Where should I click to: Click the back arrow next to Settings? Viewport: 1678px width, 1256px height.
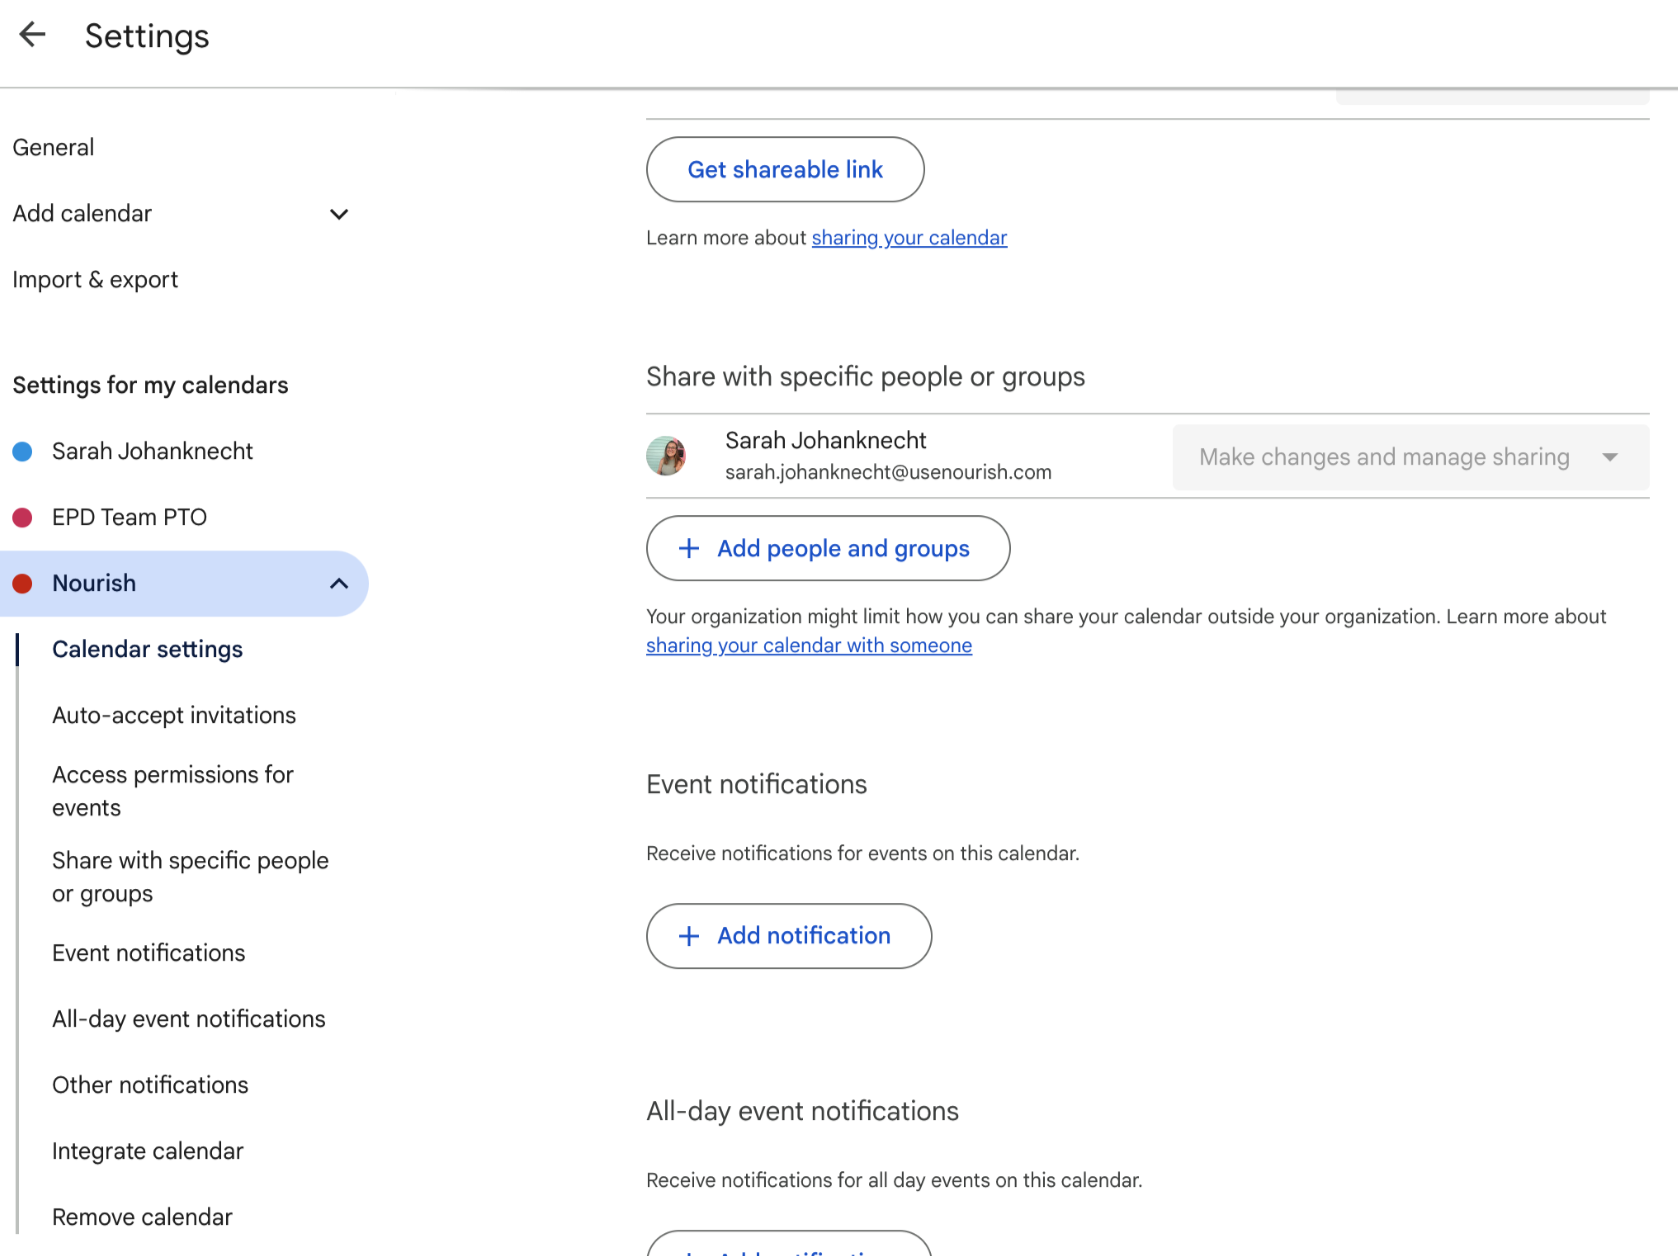coord(32,35)
